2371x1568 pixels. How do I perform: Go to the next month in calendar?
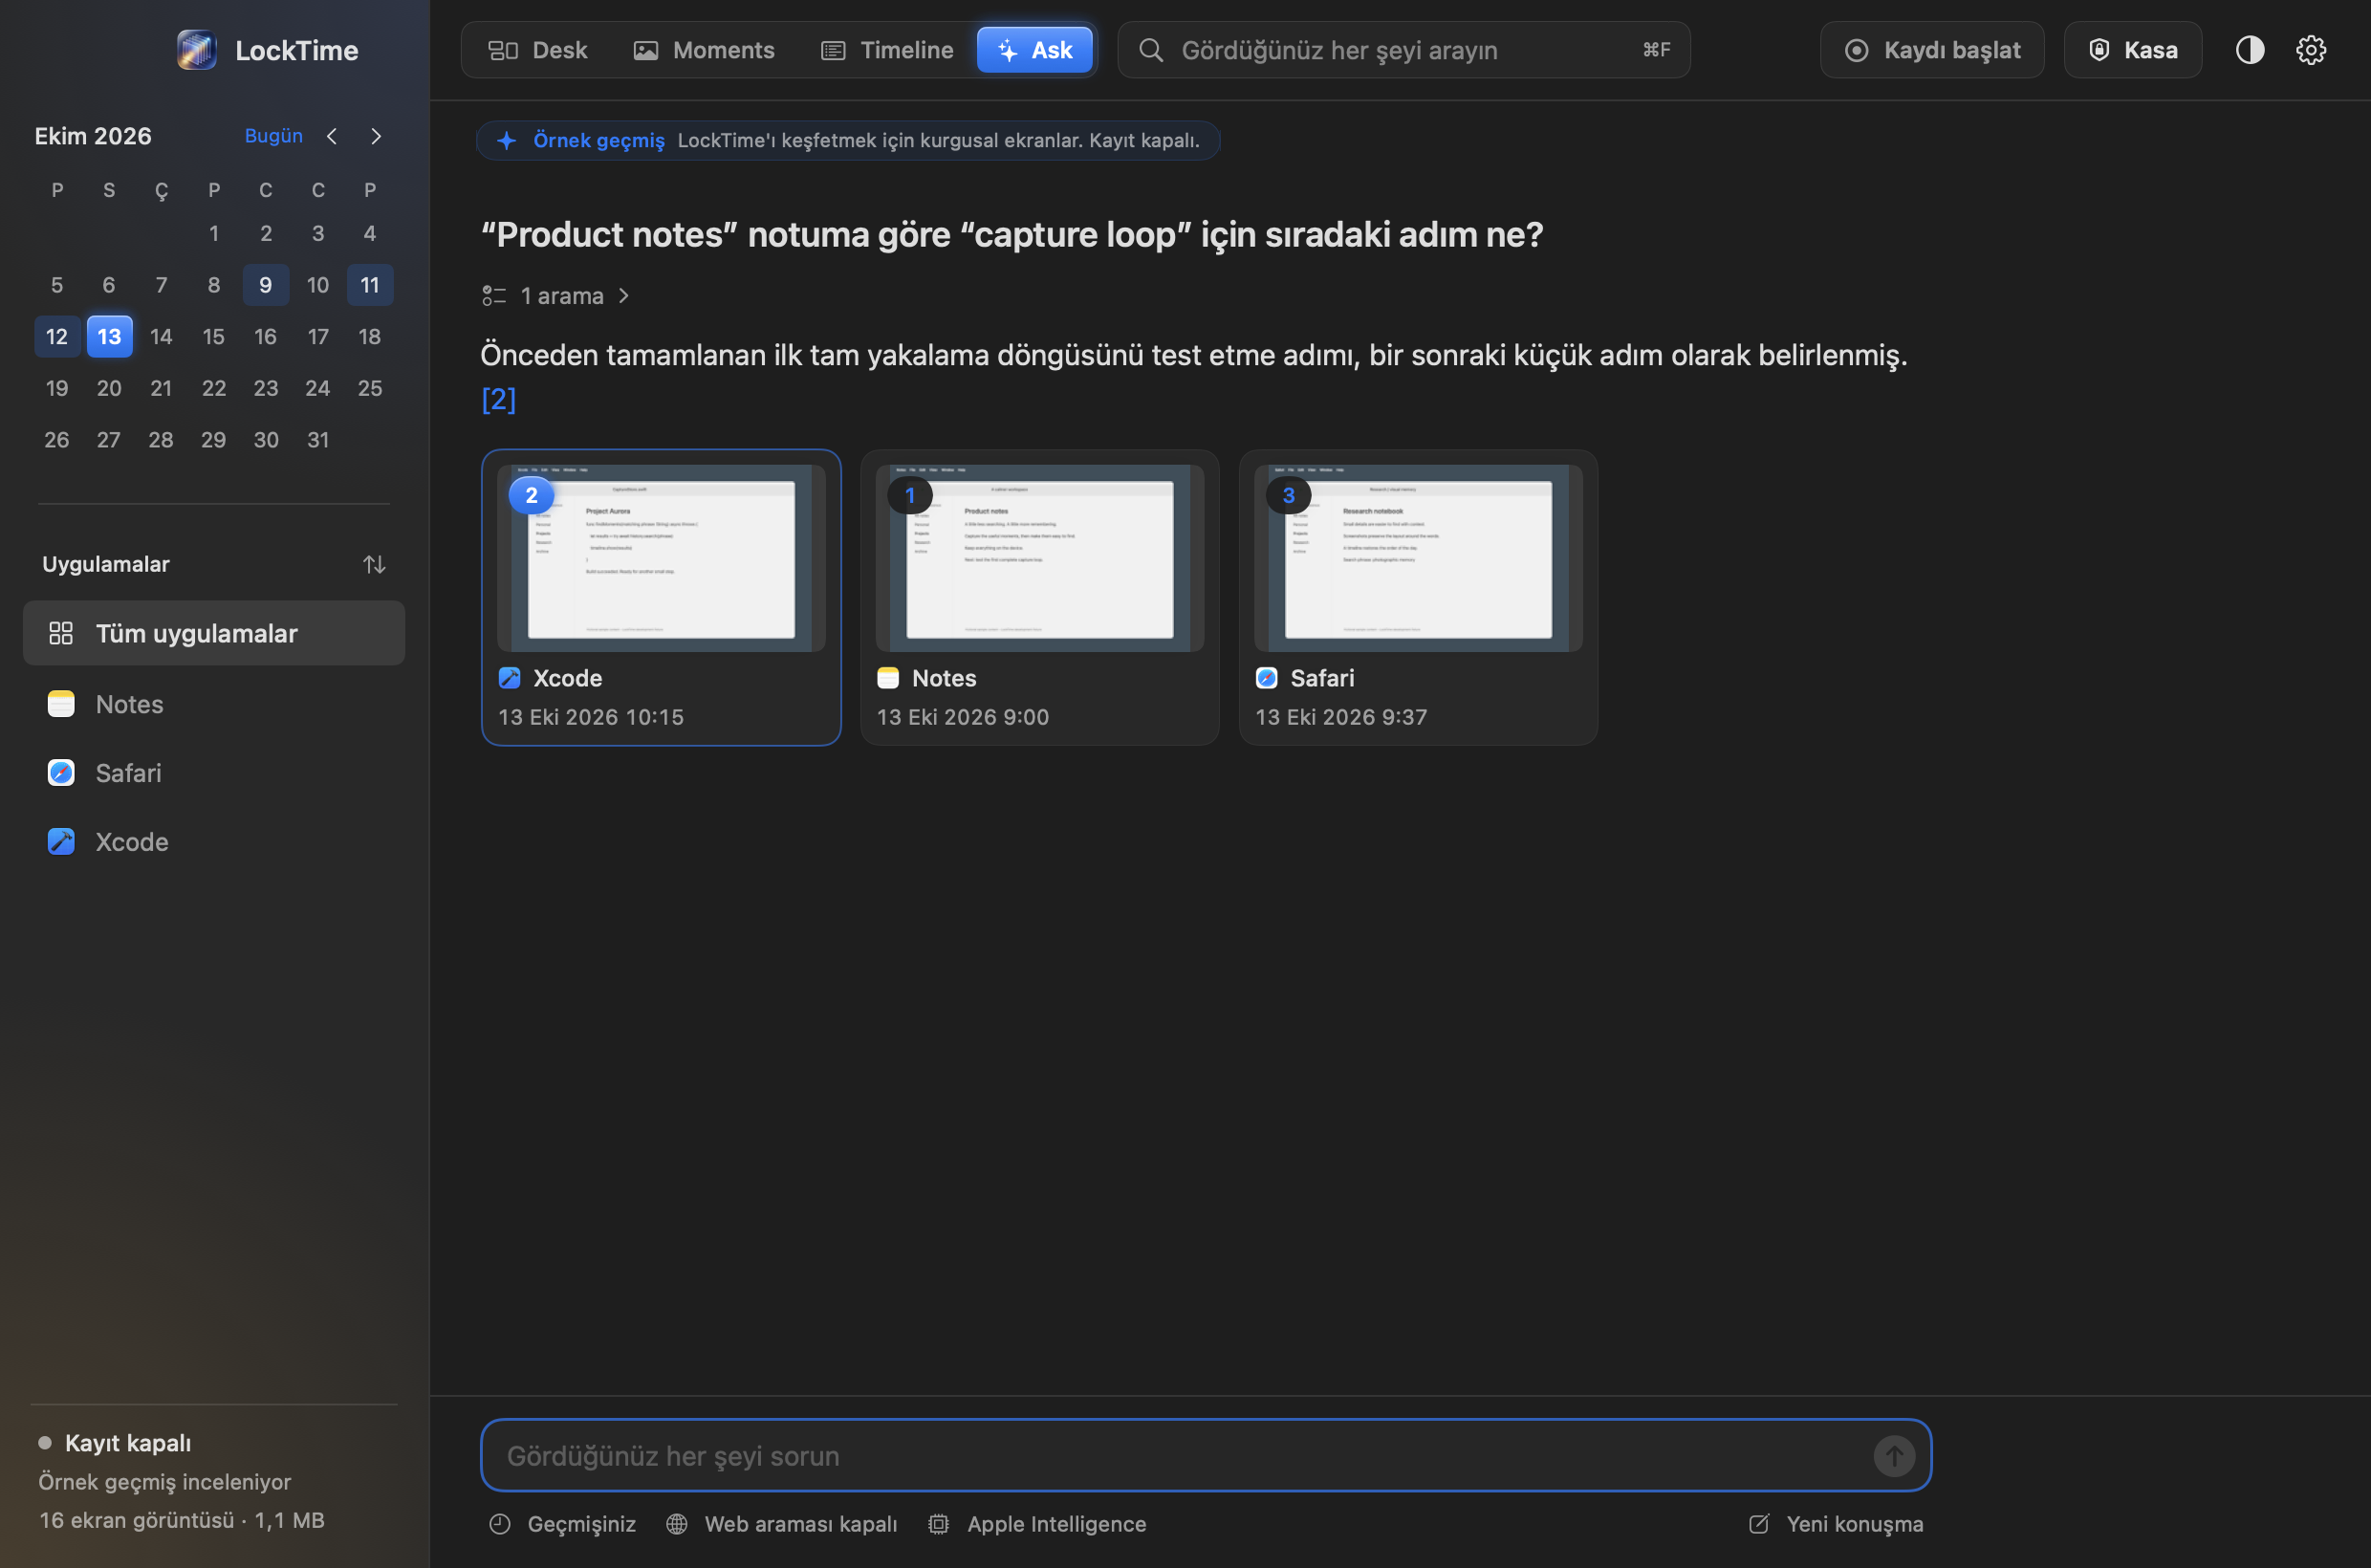coord(376,136)
